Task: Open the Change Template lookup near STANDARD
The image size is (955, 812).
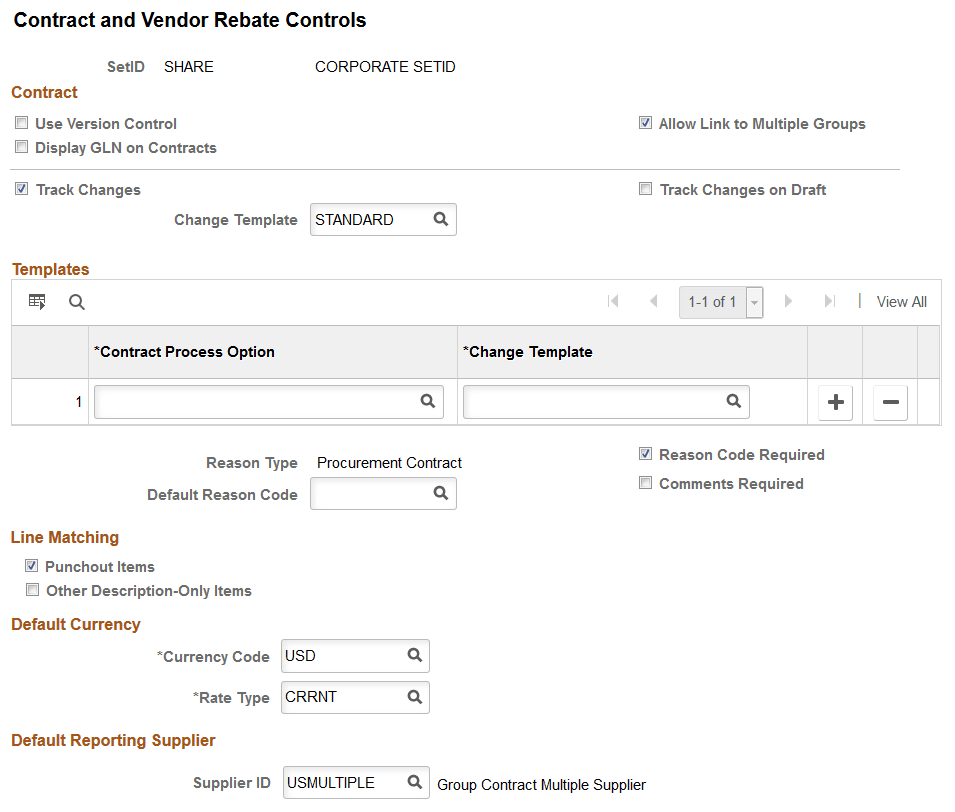Action: (x=443, y=219)
